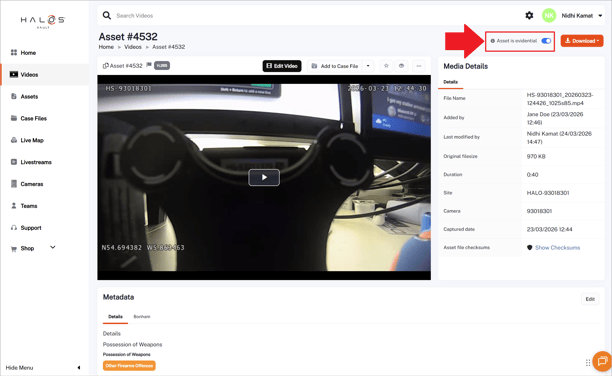
Task: Click the flag icon beside Asset #4532
Action: [149, 65]
